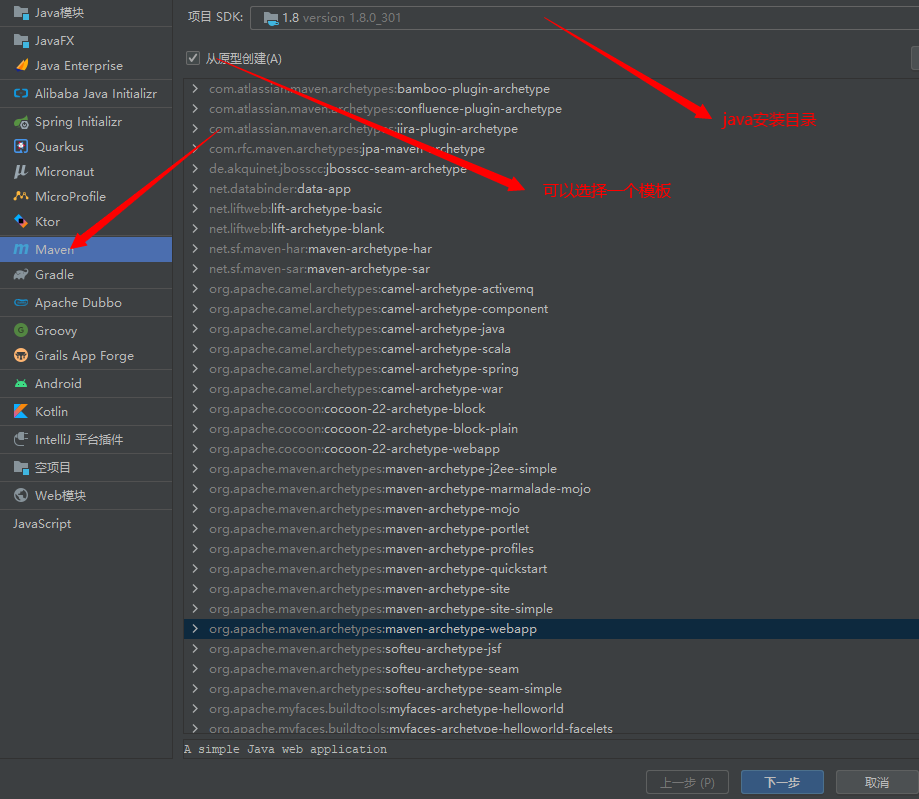
Task: Toggle the 从原型创建(A) checkbox
Action: [193, 58]
